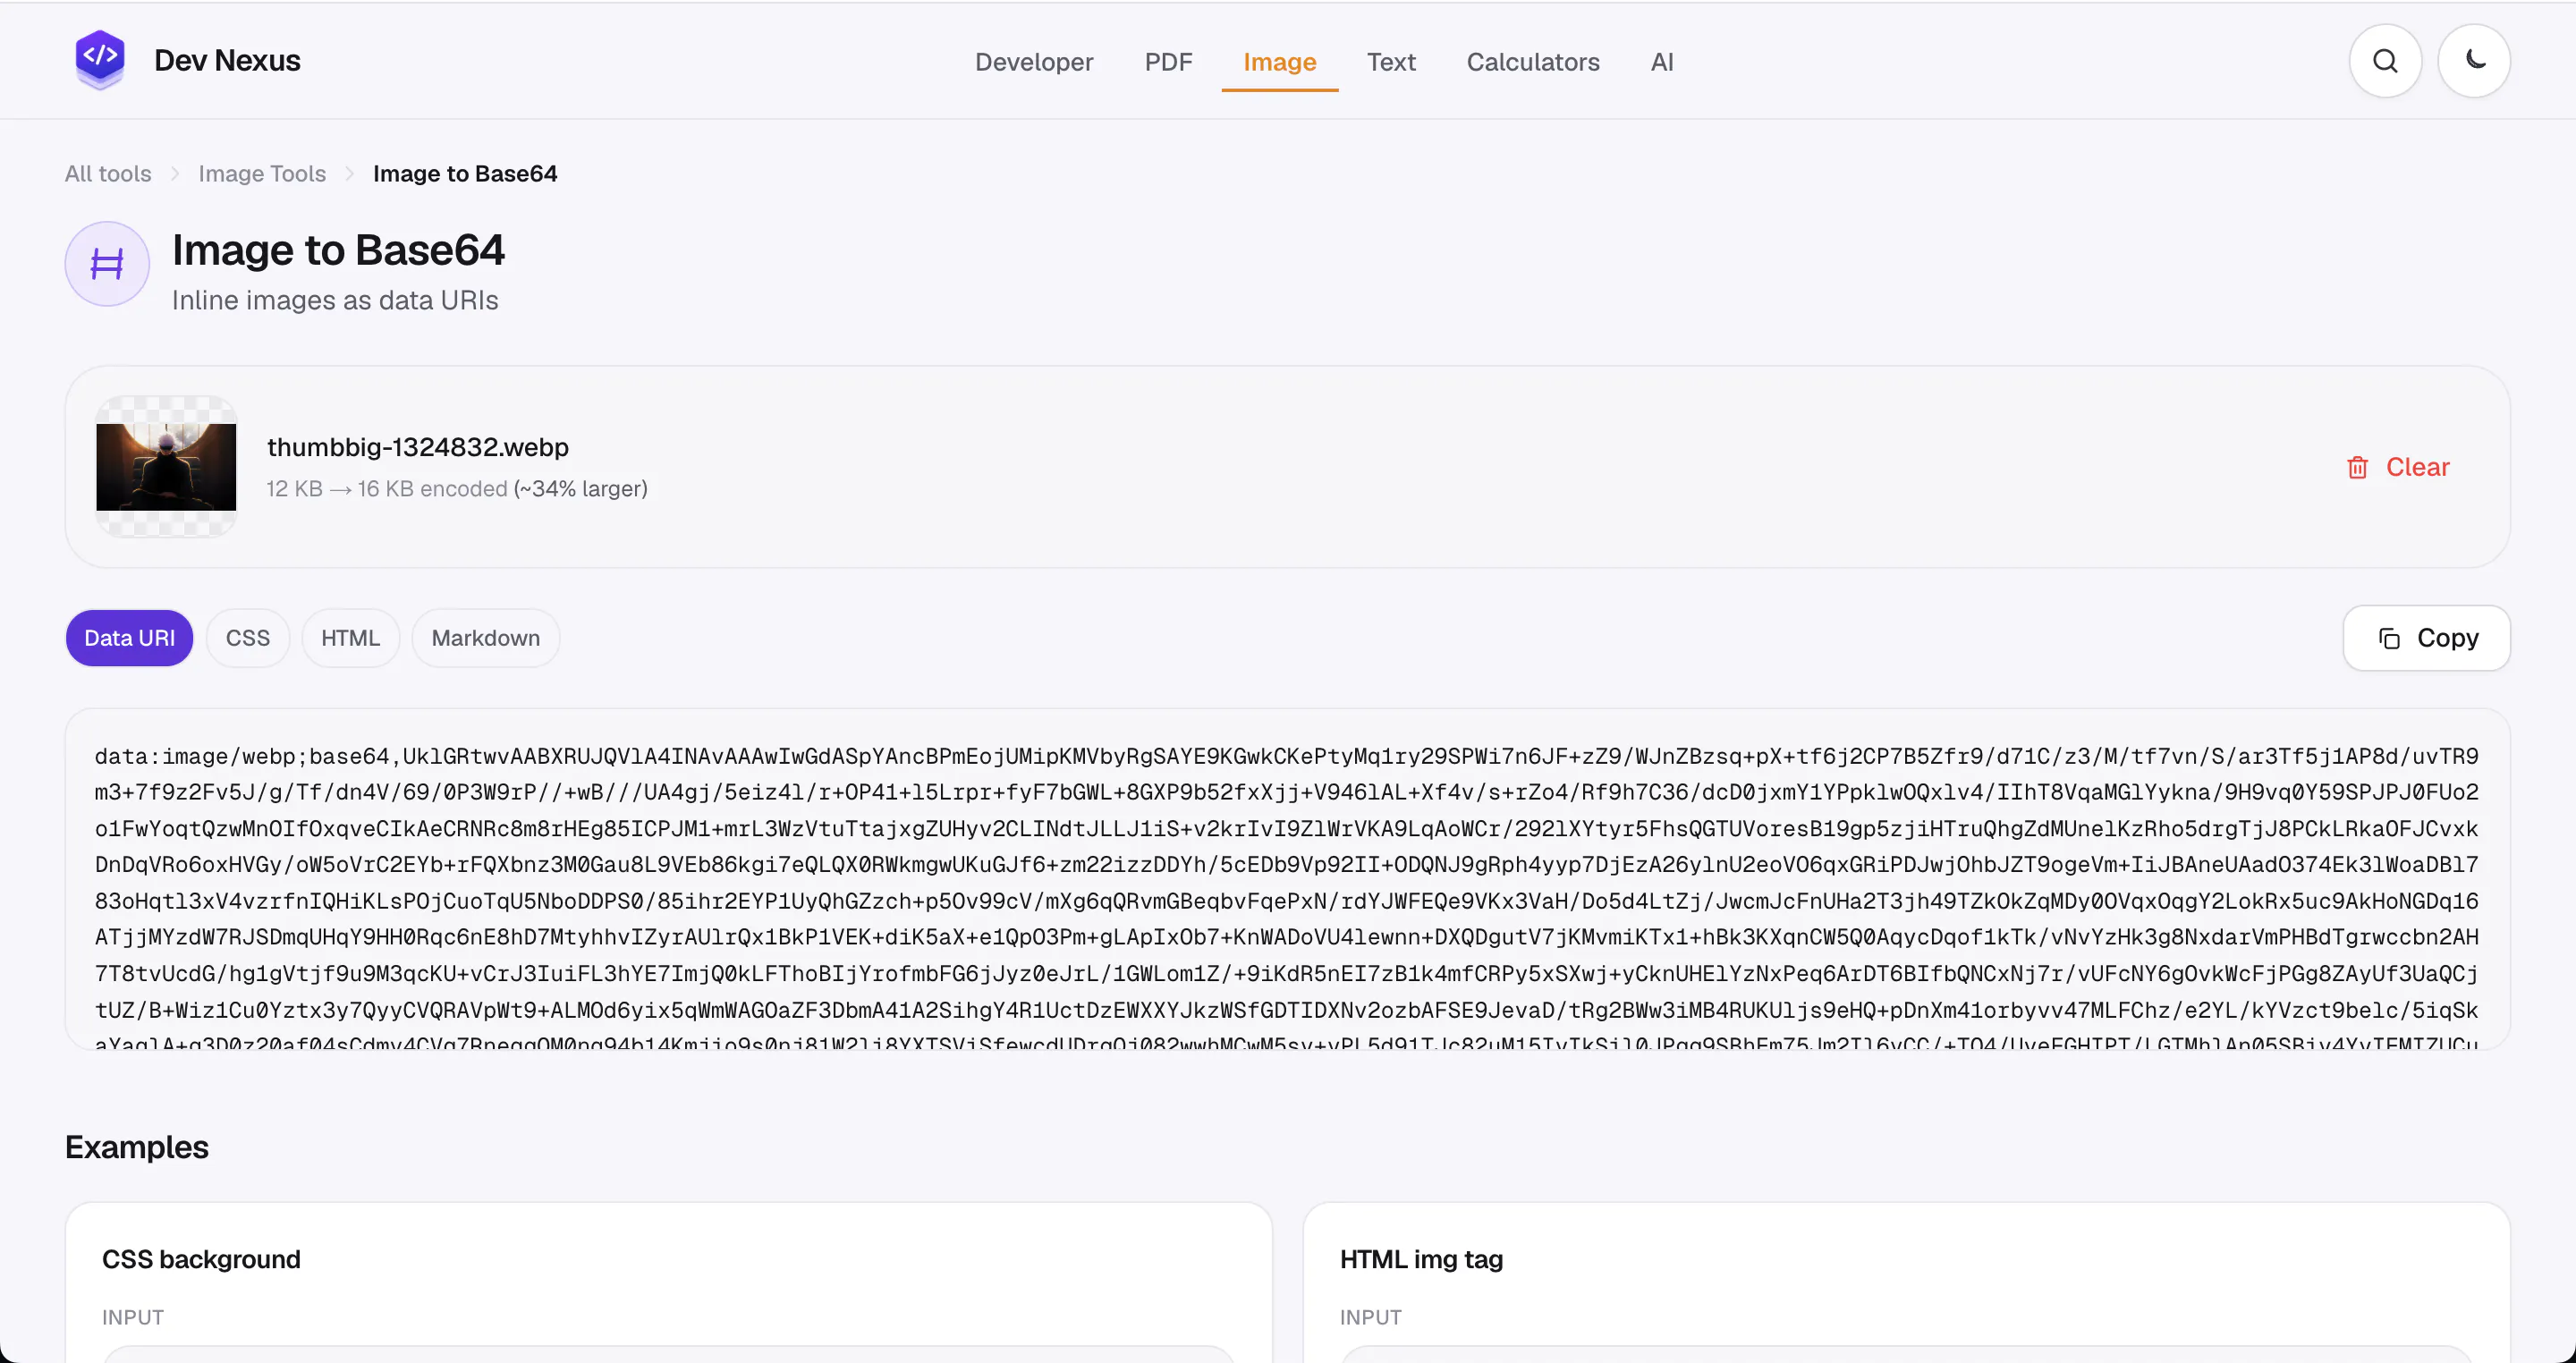Click INPUT label under HTML img tag
The width and height of the screenshot is (2576, 1363).
pyautogui.click(x=1371, y=1317)
